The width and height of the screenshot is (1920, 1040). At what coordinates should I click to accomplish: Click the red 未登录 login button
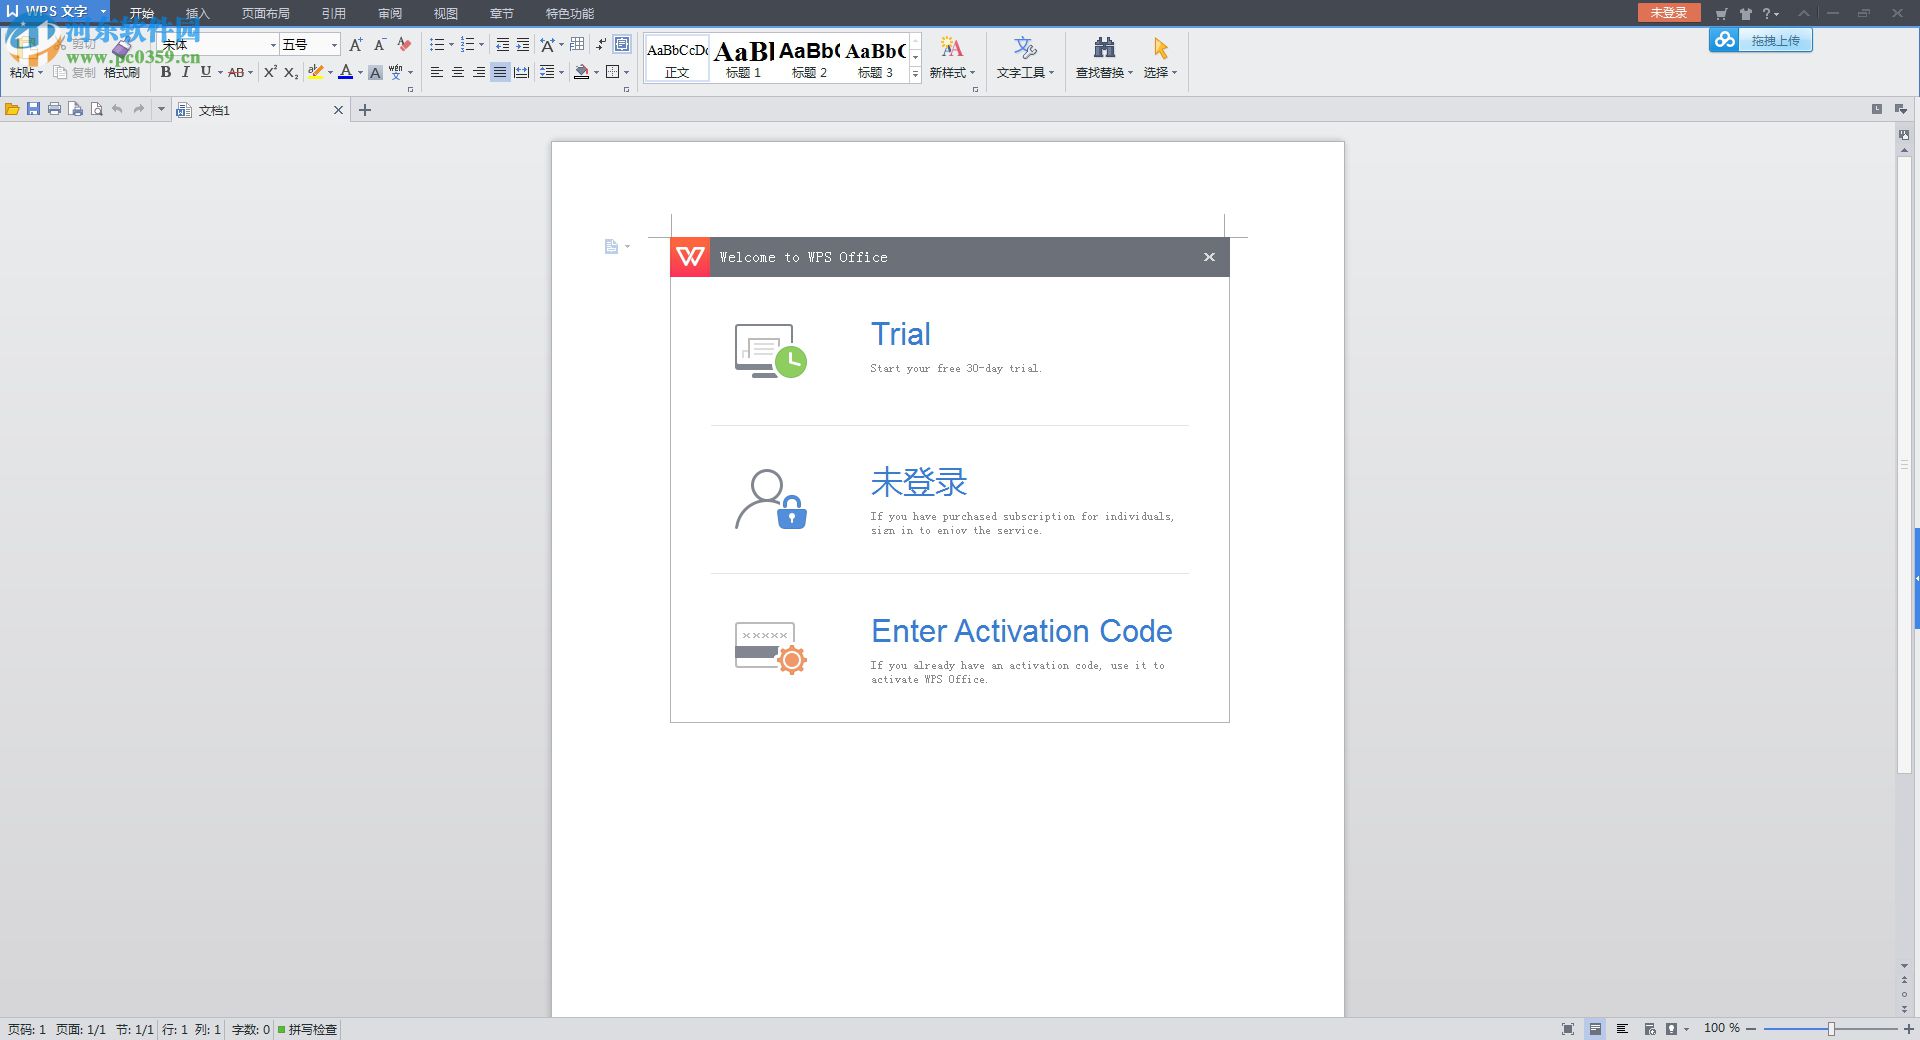(x=1669, y=12)
